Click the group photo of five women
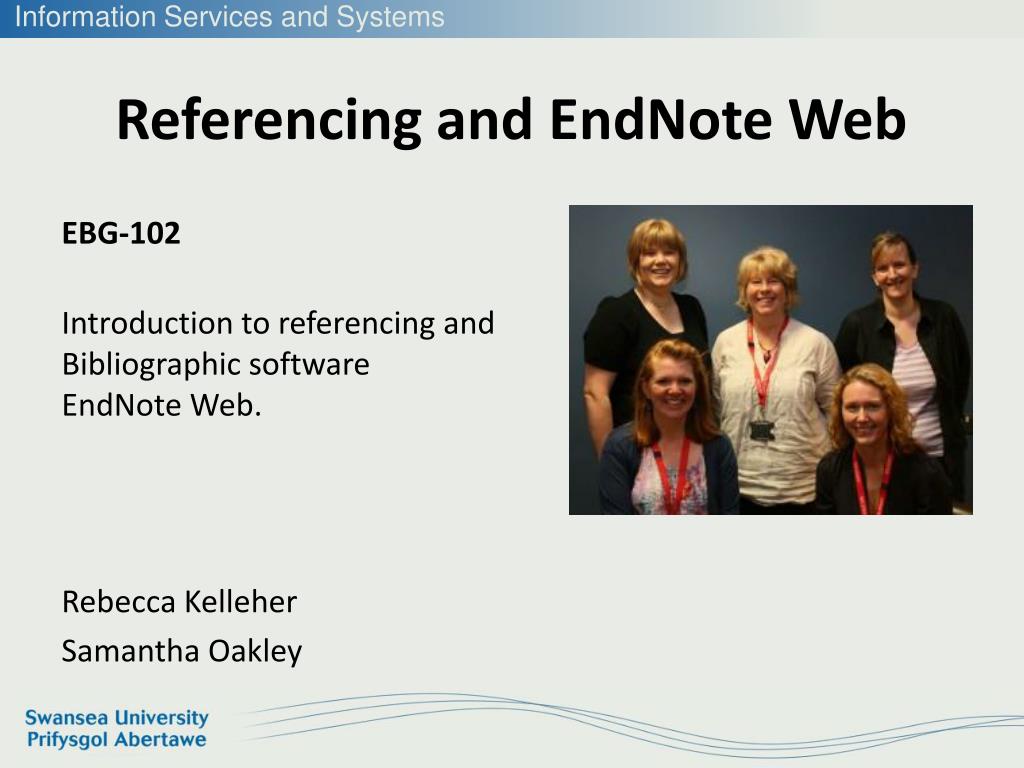Image resolution: width=1024 pixels, height=768 pixels. (x=771, y=360)
